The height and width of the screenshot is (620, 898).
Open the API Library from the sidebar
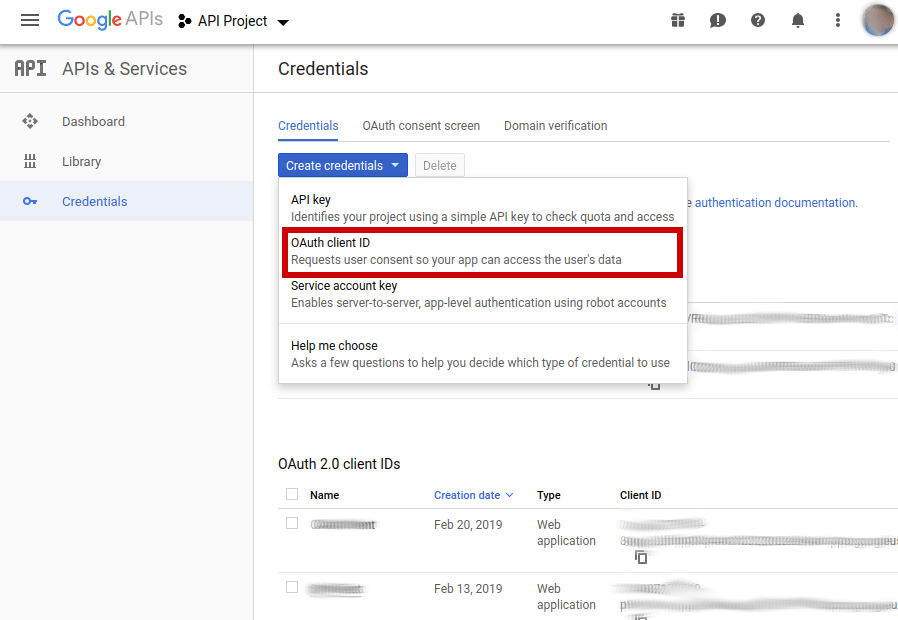(x=81, y=161)
